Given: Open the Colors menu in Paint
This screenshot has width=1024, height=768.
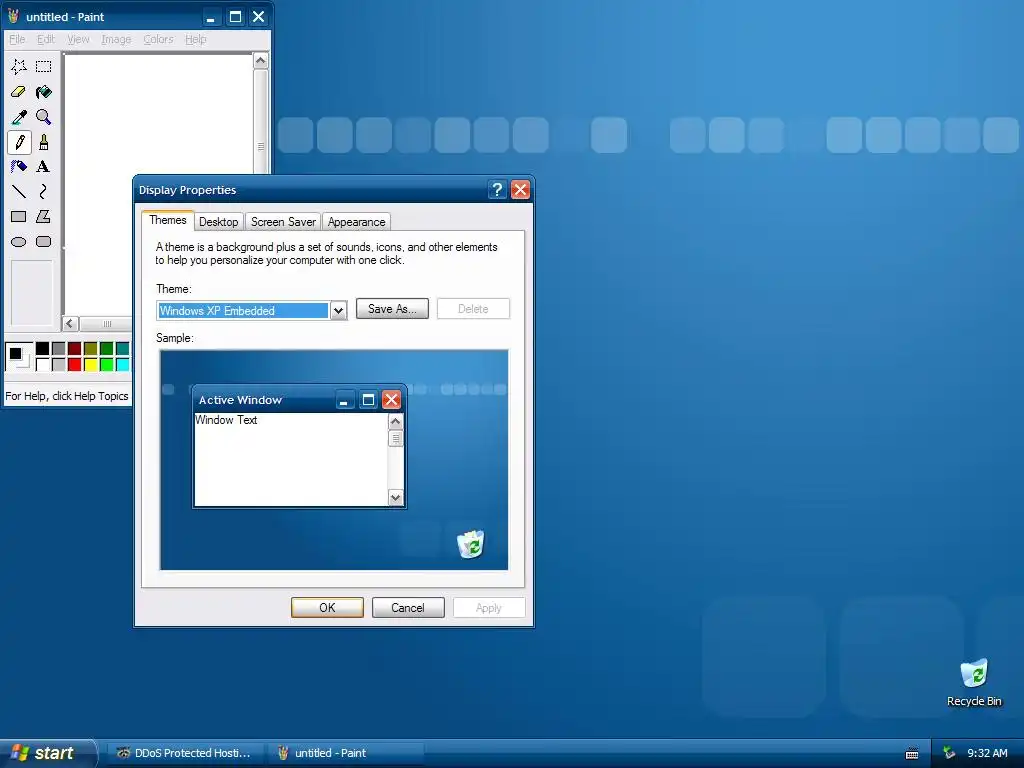Looking at the screenshot, I should coord(159,39).
